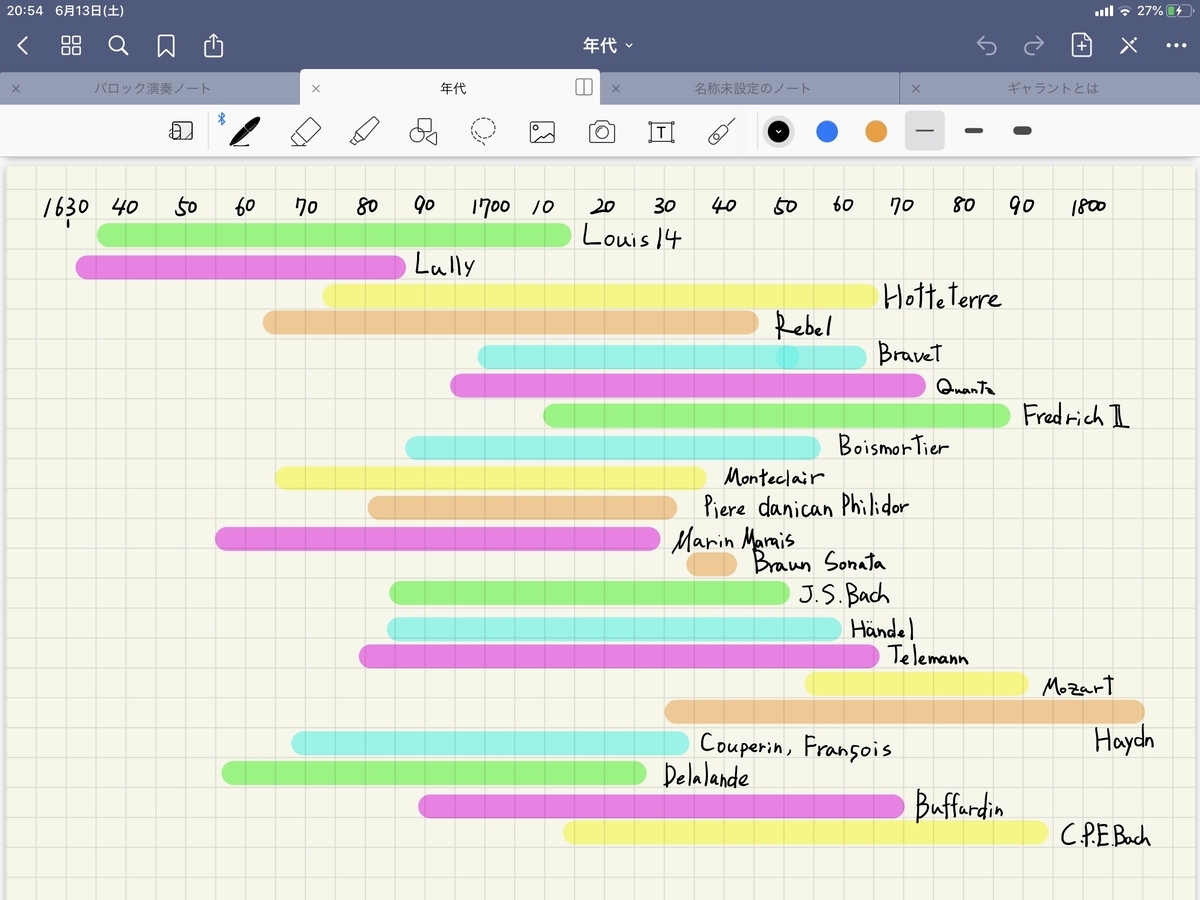1200x900 pixels.
Task: Close the 名称未設定のノート tab
Action: [x=615, y=88]
